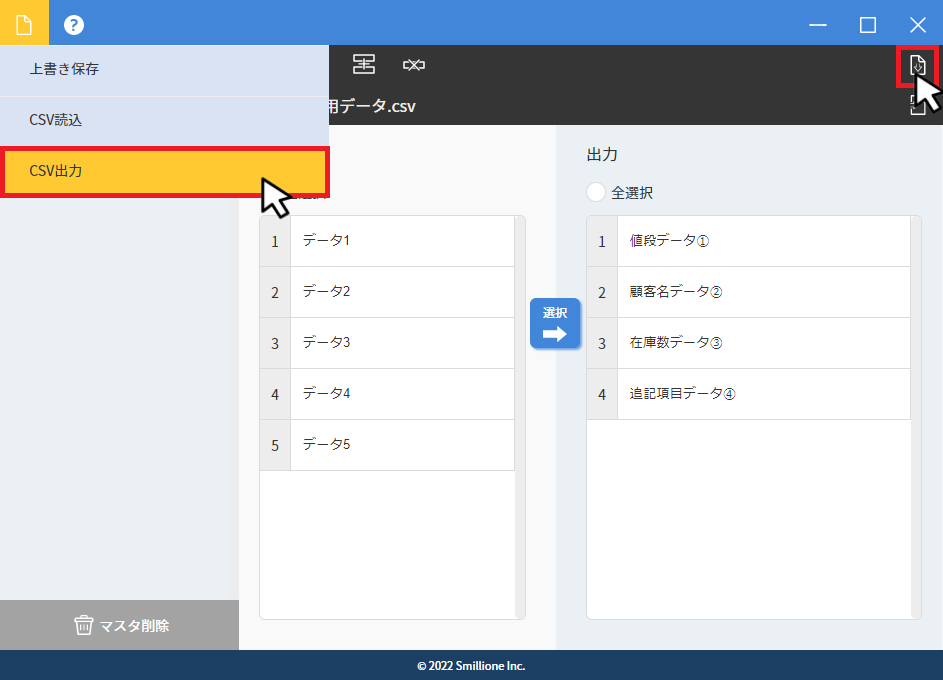
Task: Click the unlink chain toolbar icon
Action: (414, 65)
